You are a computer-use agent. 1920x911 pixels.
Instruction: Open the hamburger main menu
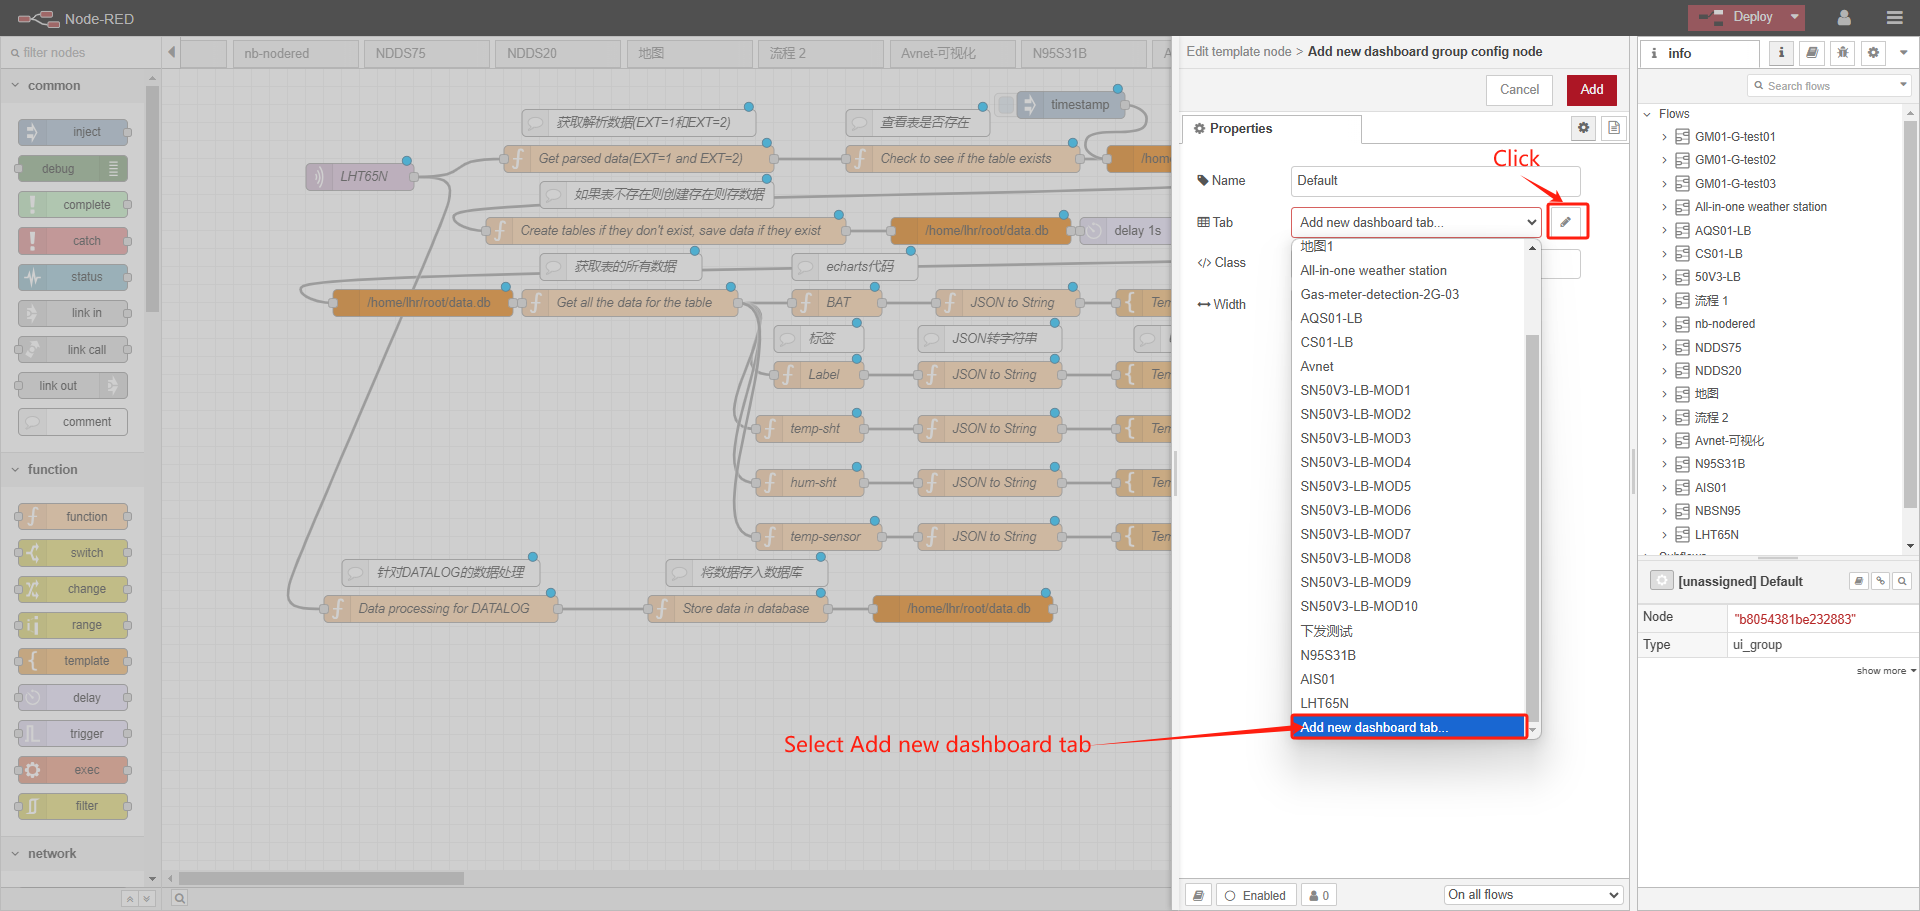(x=1894, y=18)
